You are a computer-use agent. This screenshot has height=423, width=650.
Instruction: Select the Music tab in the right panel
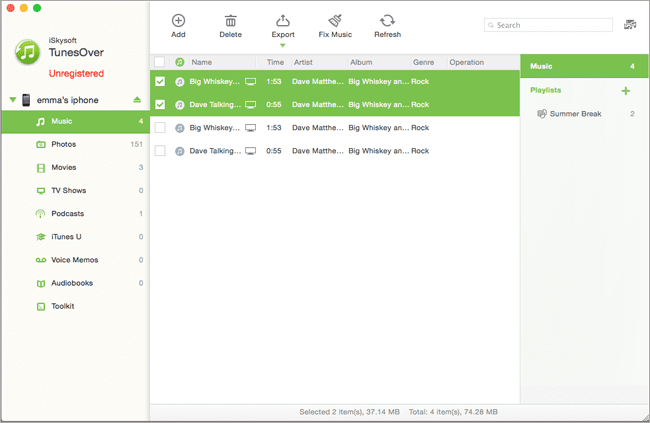tap(584, 66)
